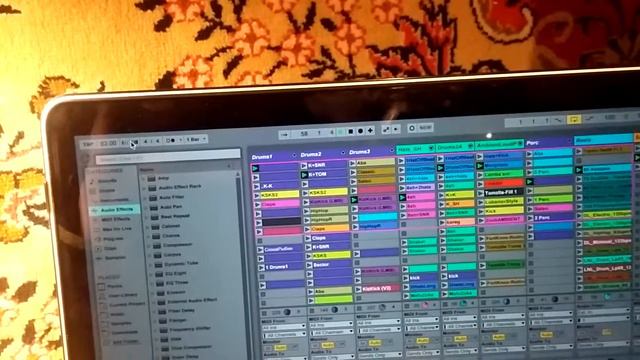
Task: Toggle the yellow loop switch
Action: (x=573, y=120)
